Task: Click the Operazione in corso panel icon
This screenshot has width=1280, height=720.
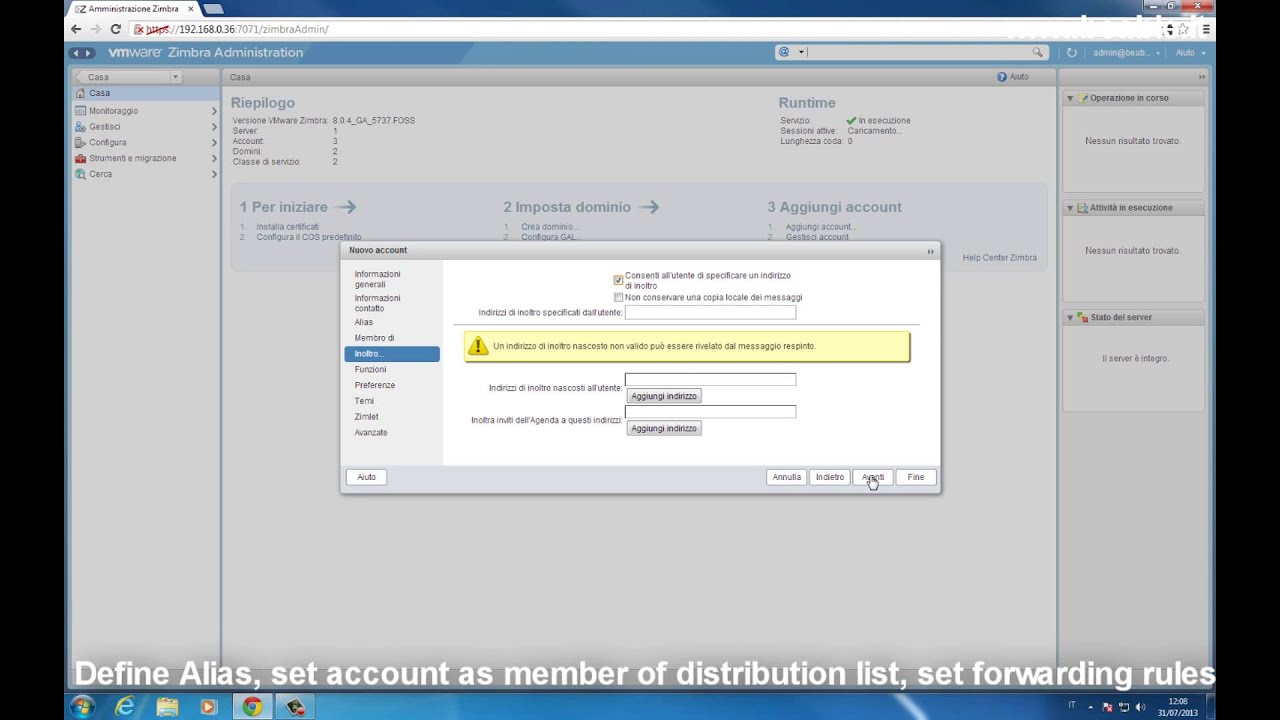Action: click(x=1084, y=98)
